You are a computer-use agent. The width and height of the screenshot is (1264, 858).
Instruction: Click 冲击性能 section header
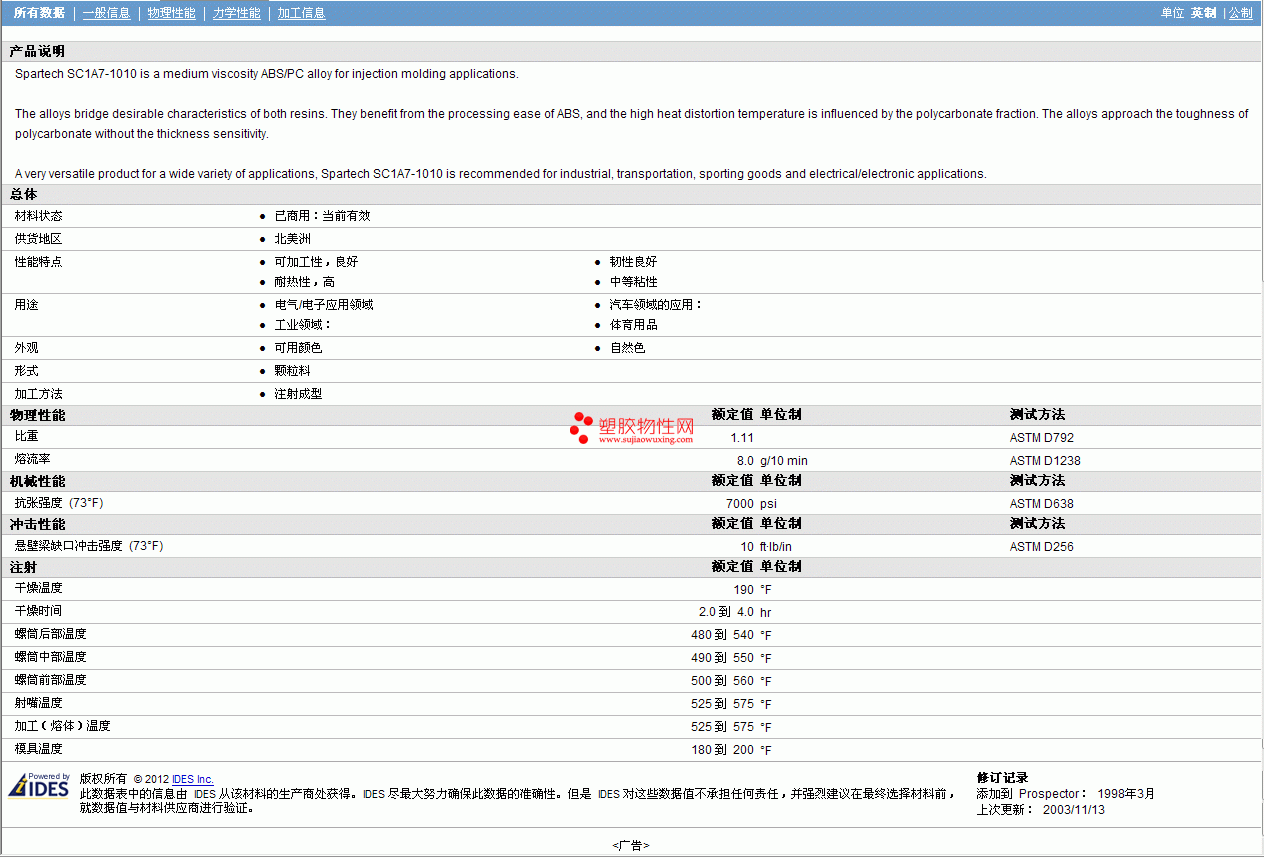pyautogui.click(x=37, y=524)
